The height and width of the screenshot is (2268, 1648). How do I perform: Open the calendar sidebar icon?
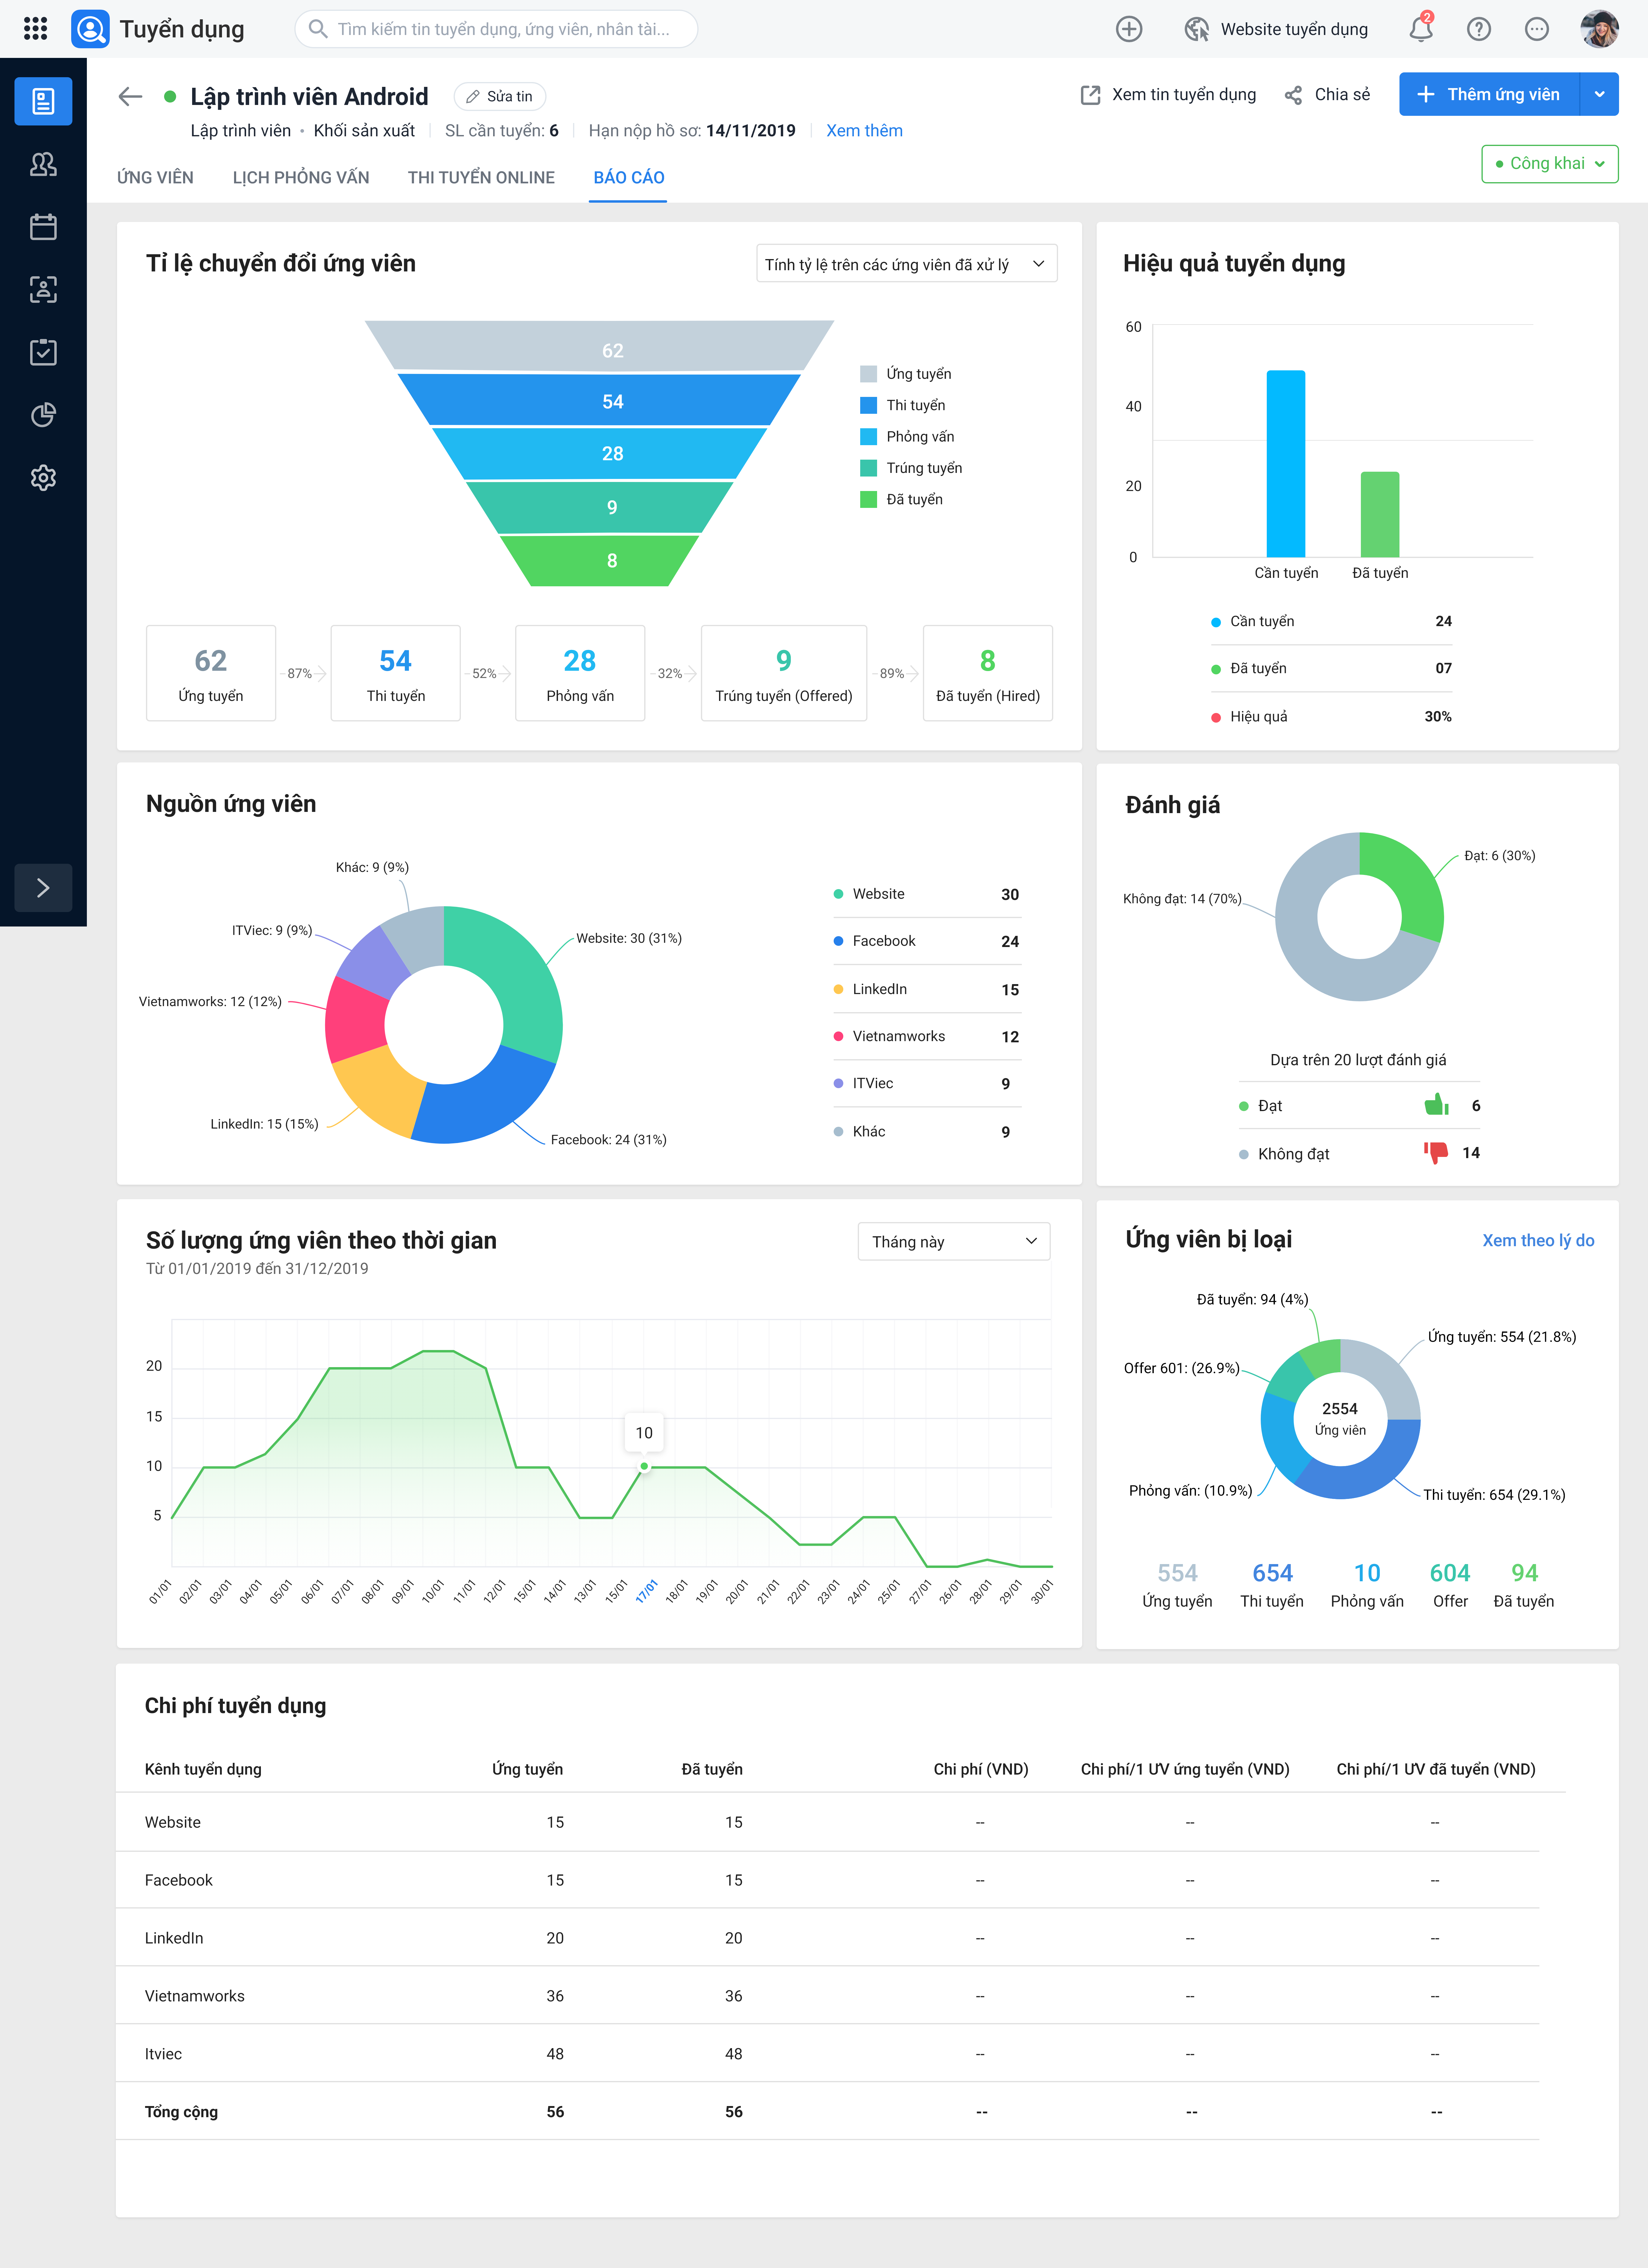coord(43,227)
